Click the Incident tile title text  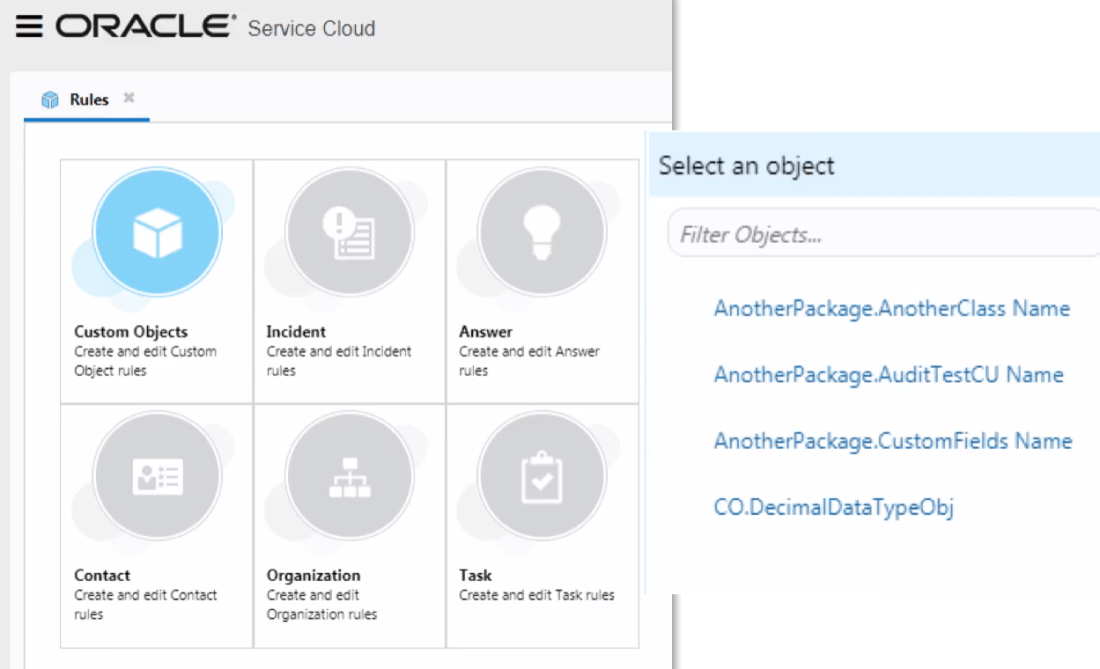tap(296, 332)
